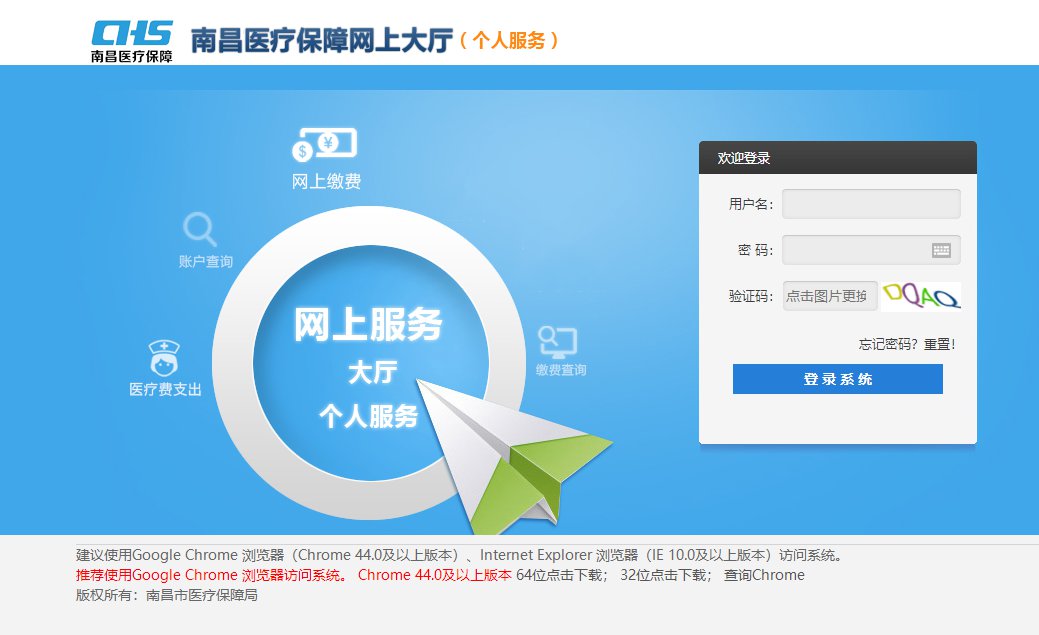Click the 网上缴费 money icon

click(x=325, y=144)
